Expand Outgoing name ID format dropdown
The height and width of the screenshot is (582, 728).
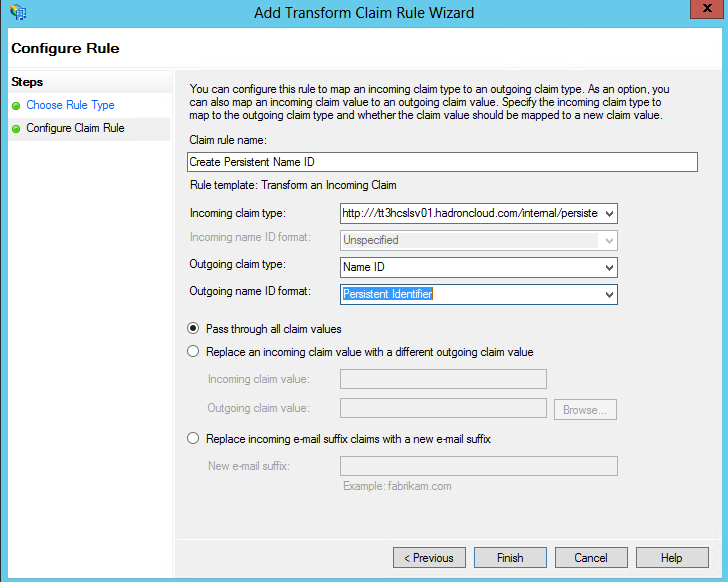[609, 294]
